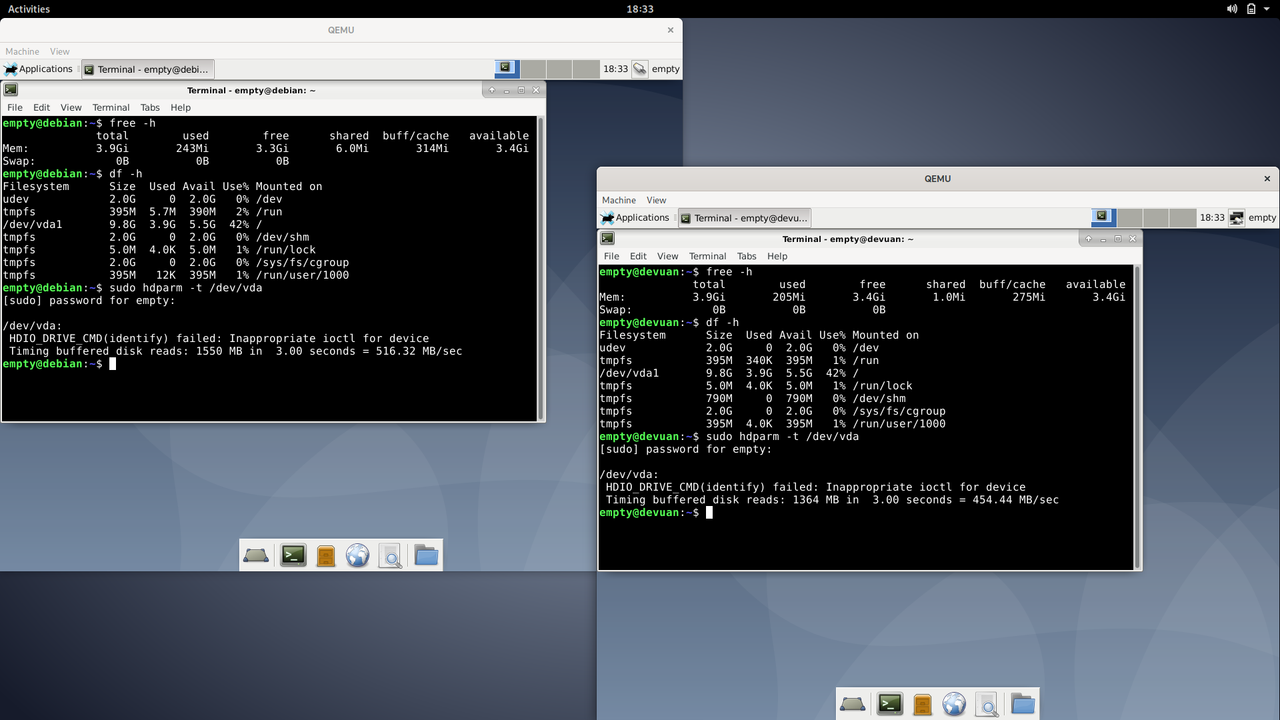Click the 18:33 clock in Devuan panel
Viewport: 1280px width, 720px height.
[x=1212, y=218]
